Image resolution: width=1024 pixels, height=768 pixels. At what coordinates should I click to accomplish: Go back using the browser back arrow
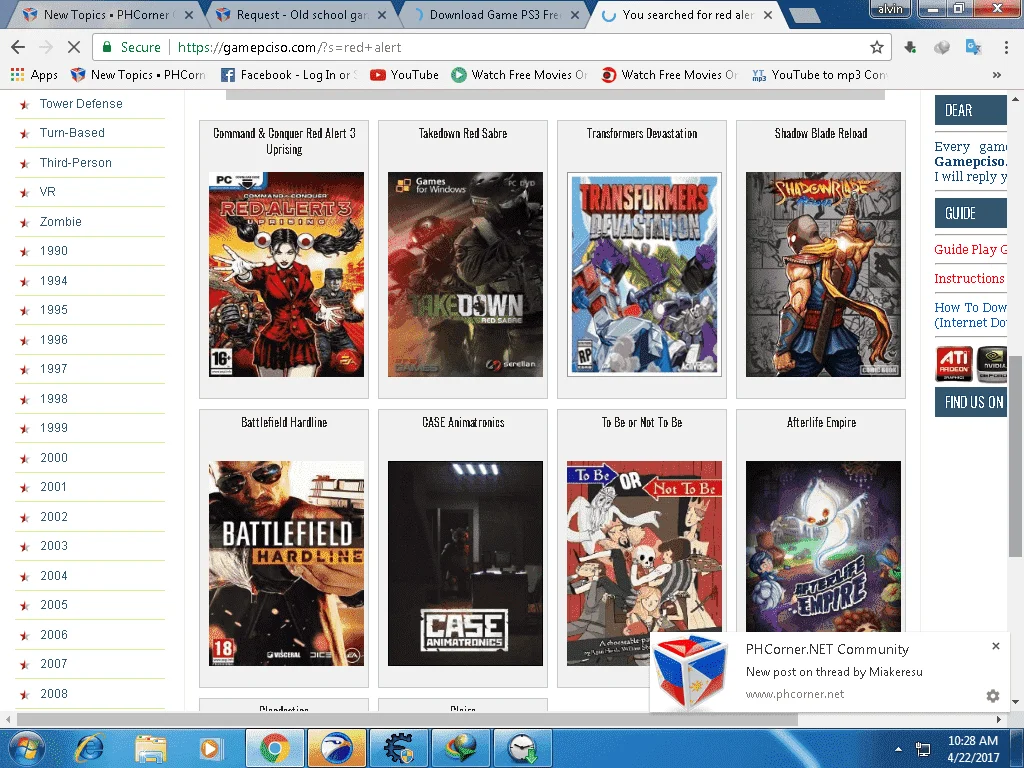18,47
